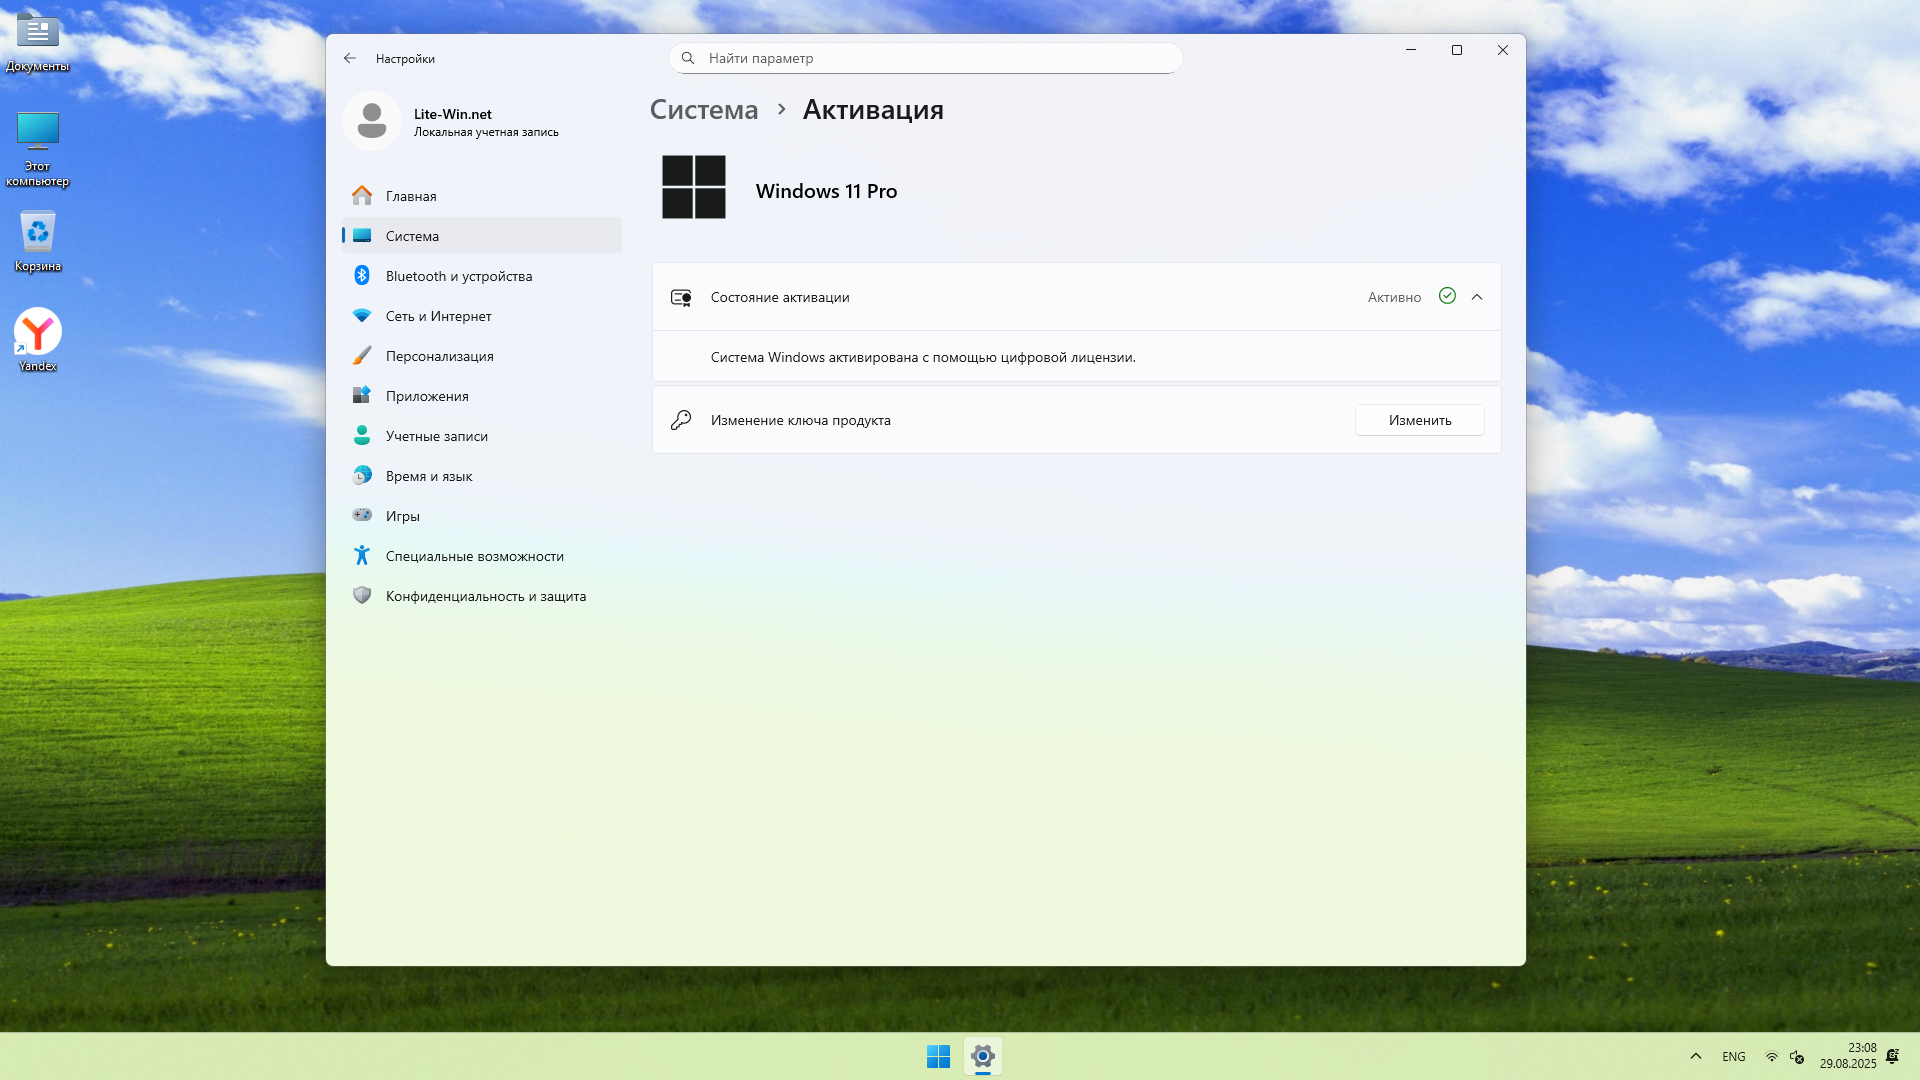The width and height of the screenshot is (1920, 1080).
Task: Switch ENG input language indicator
Action: [1734, 1056]
